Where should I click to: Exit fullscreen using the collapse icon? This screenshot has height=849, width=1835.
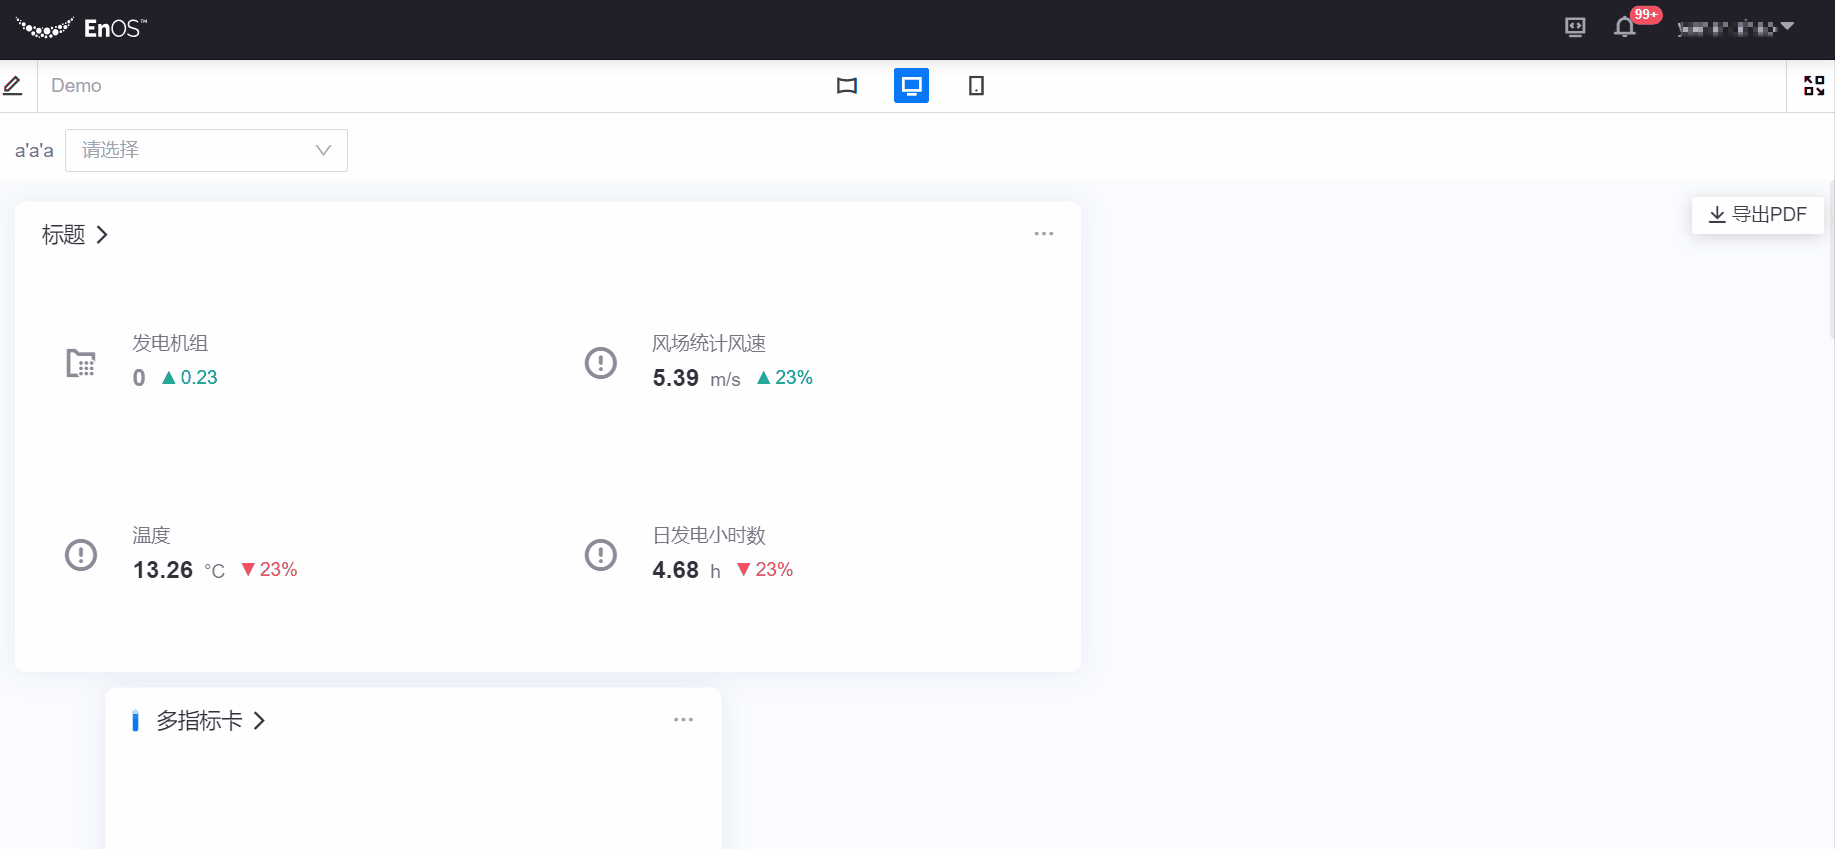1813,86
